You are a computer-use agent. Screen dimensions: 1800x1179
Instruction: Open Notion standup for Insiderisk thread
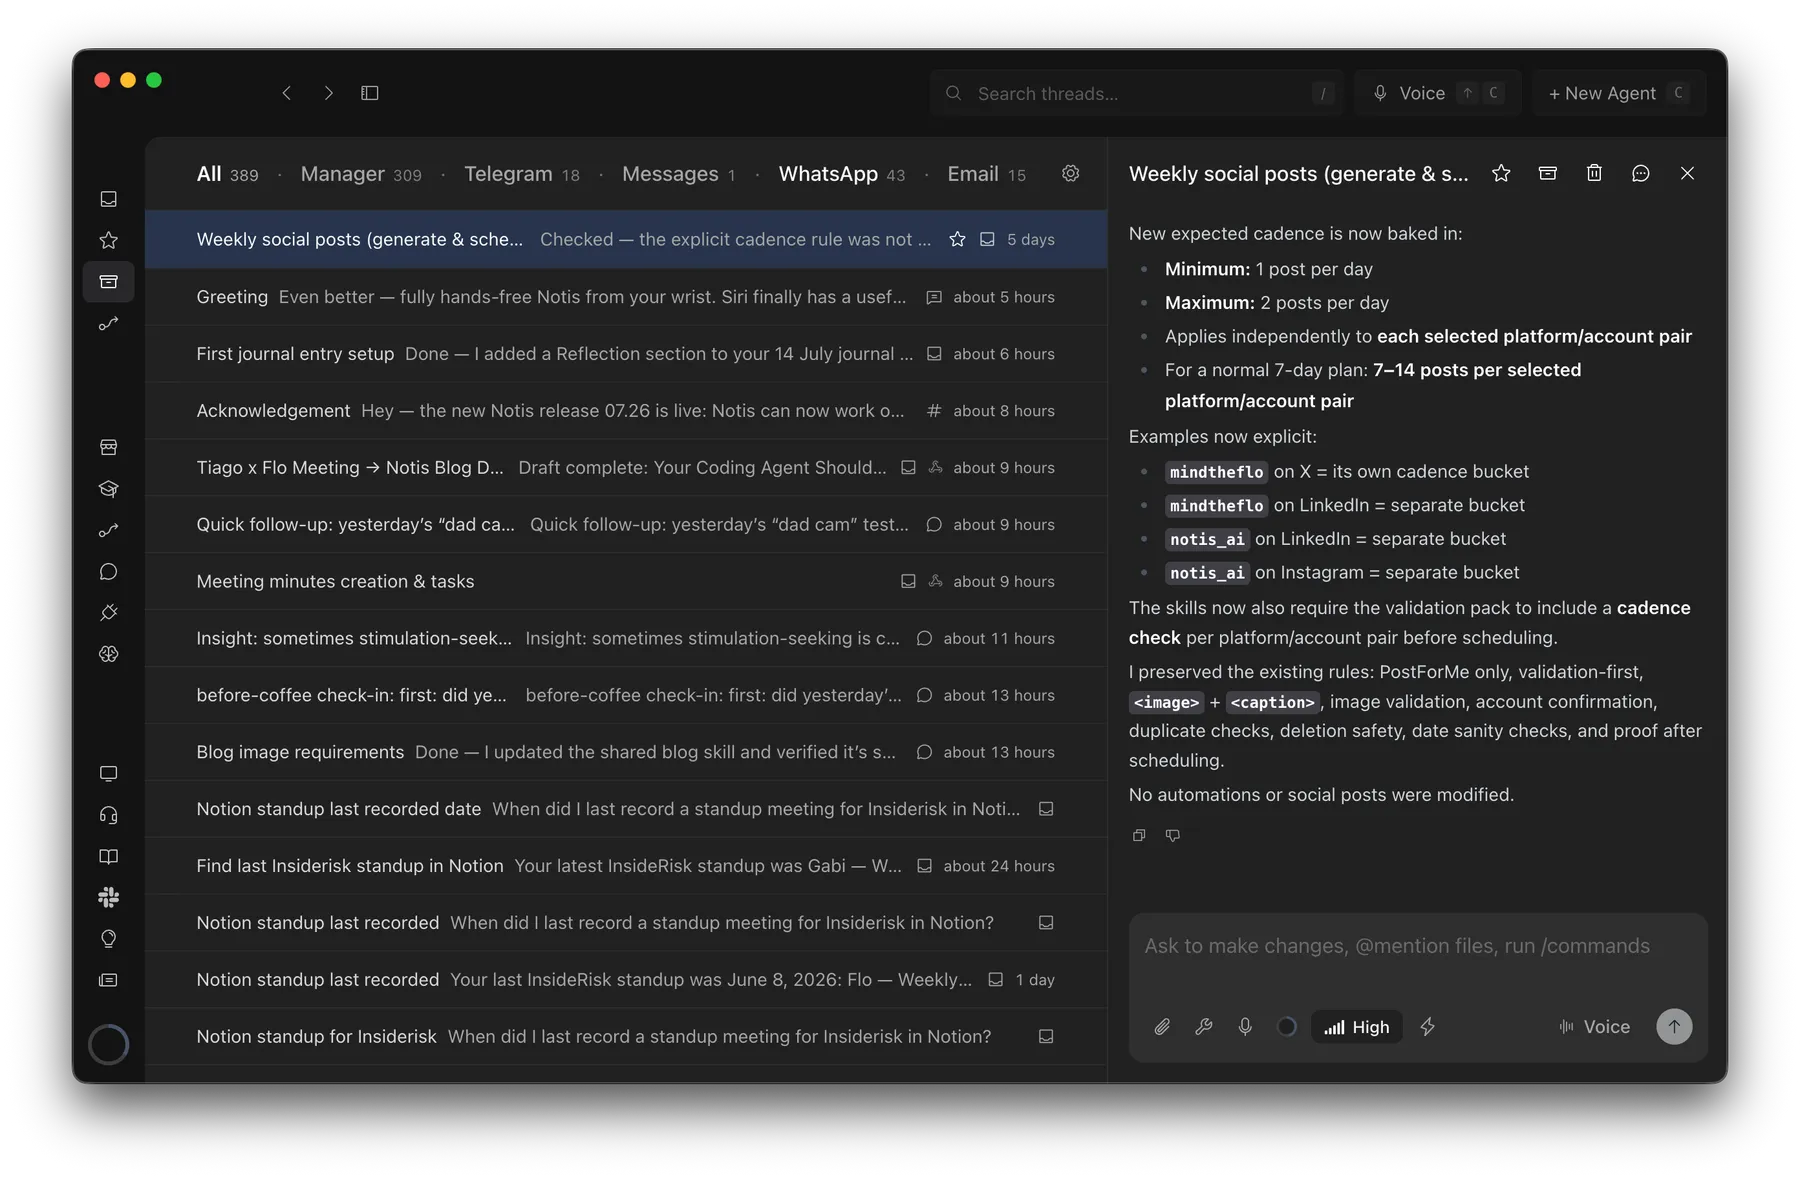[626, 1036]
